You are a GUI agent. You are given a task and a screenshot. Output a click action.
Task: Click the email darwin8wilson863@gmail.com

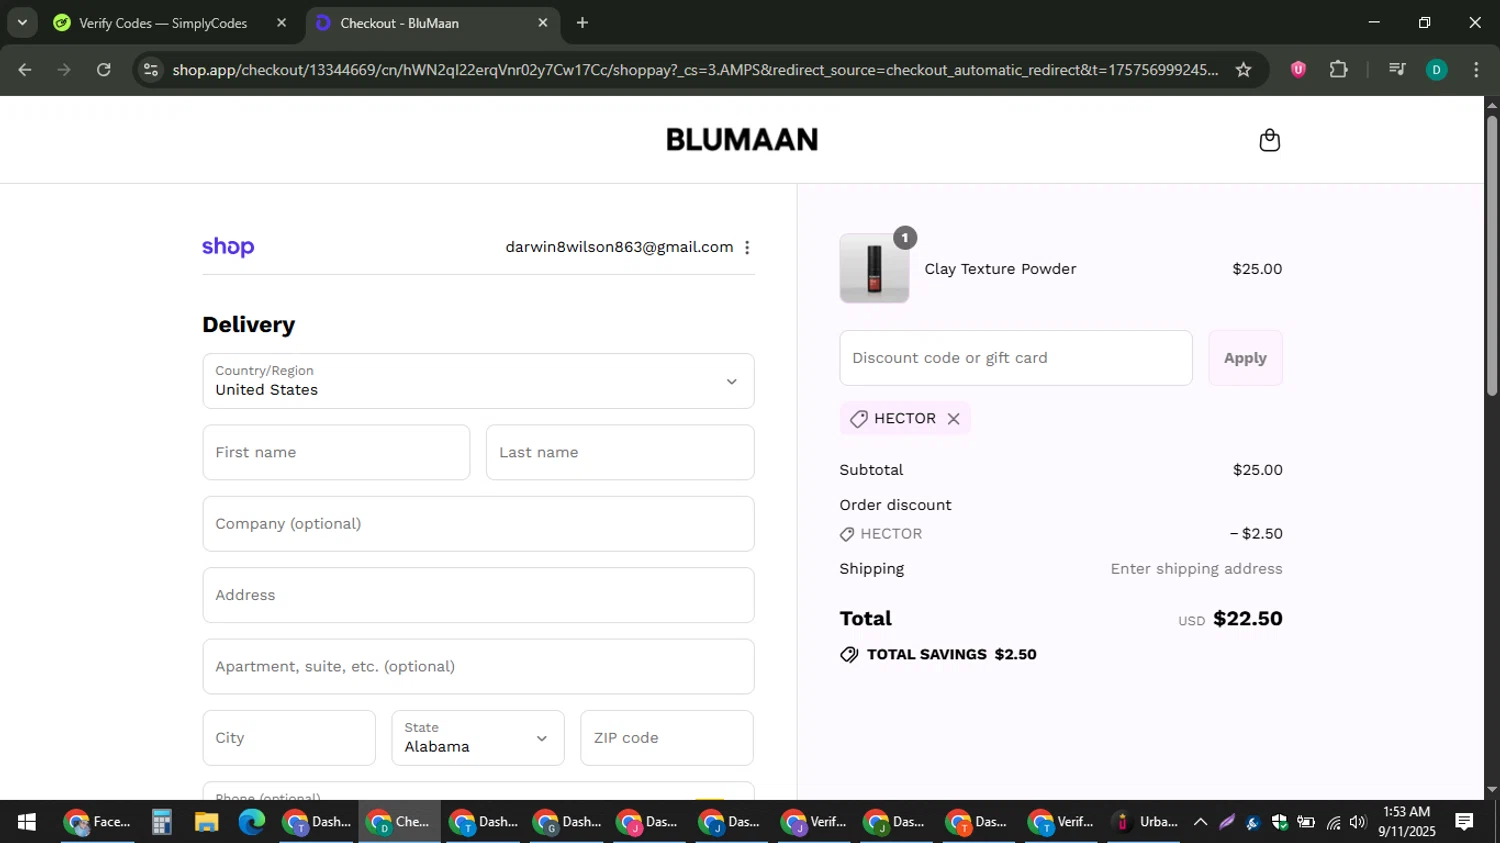(x=619, y=247)
